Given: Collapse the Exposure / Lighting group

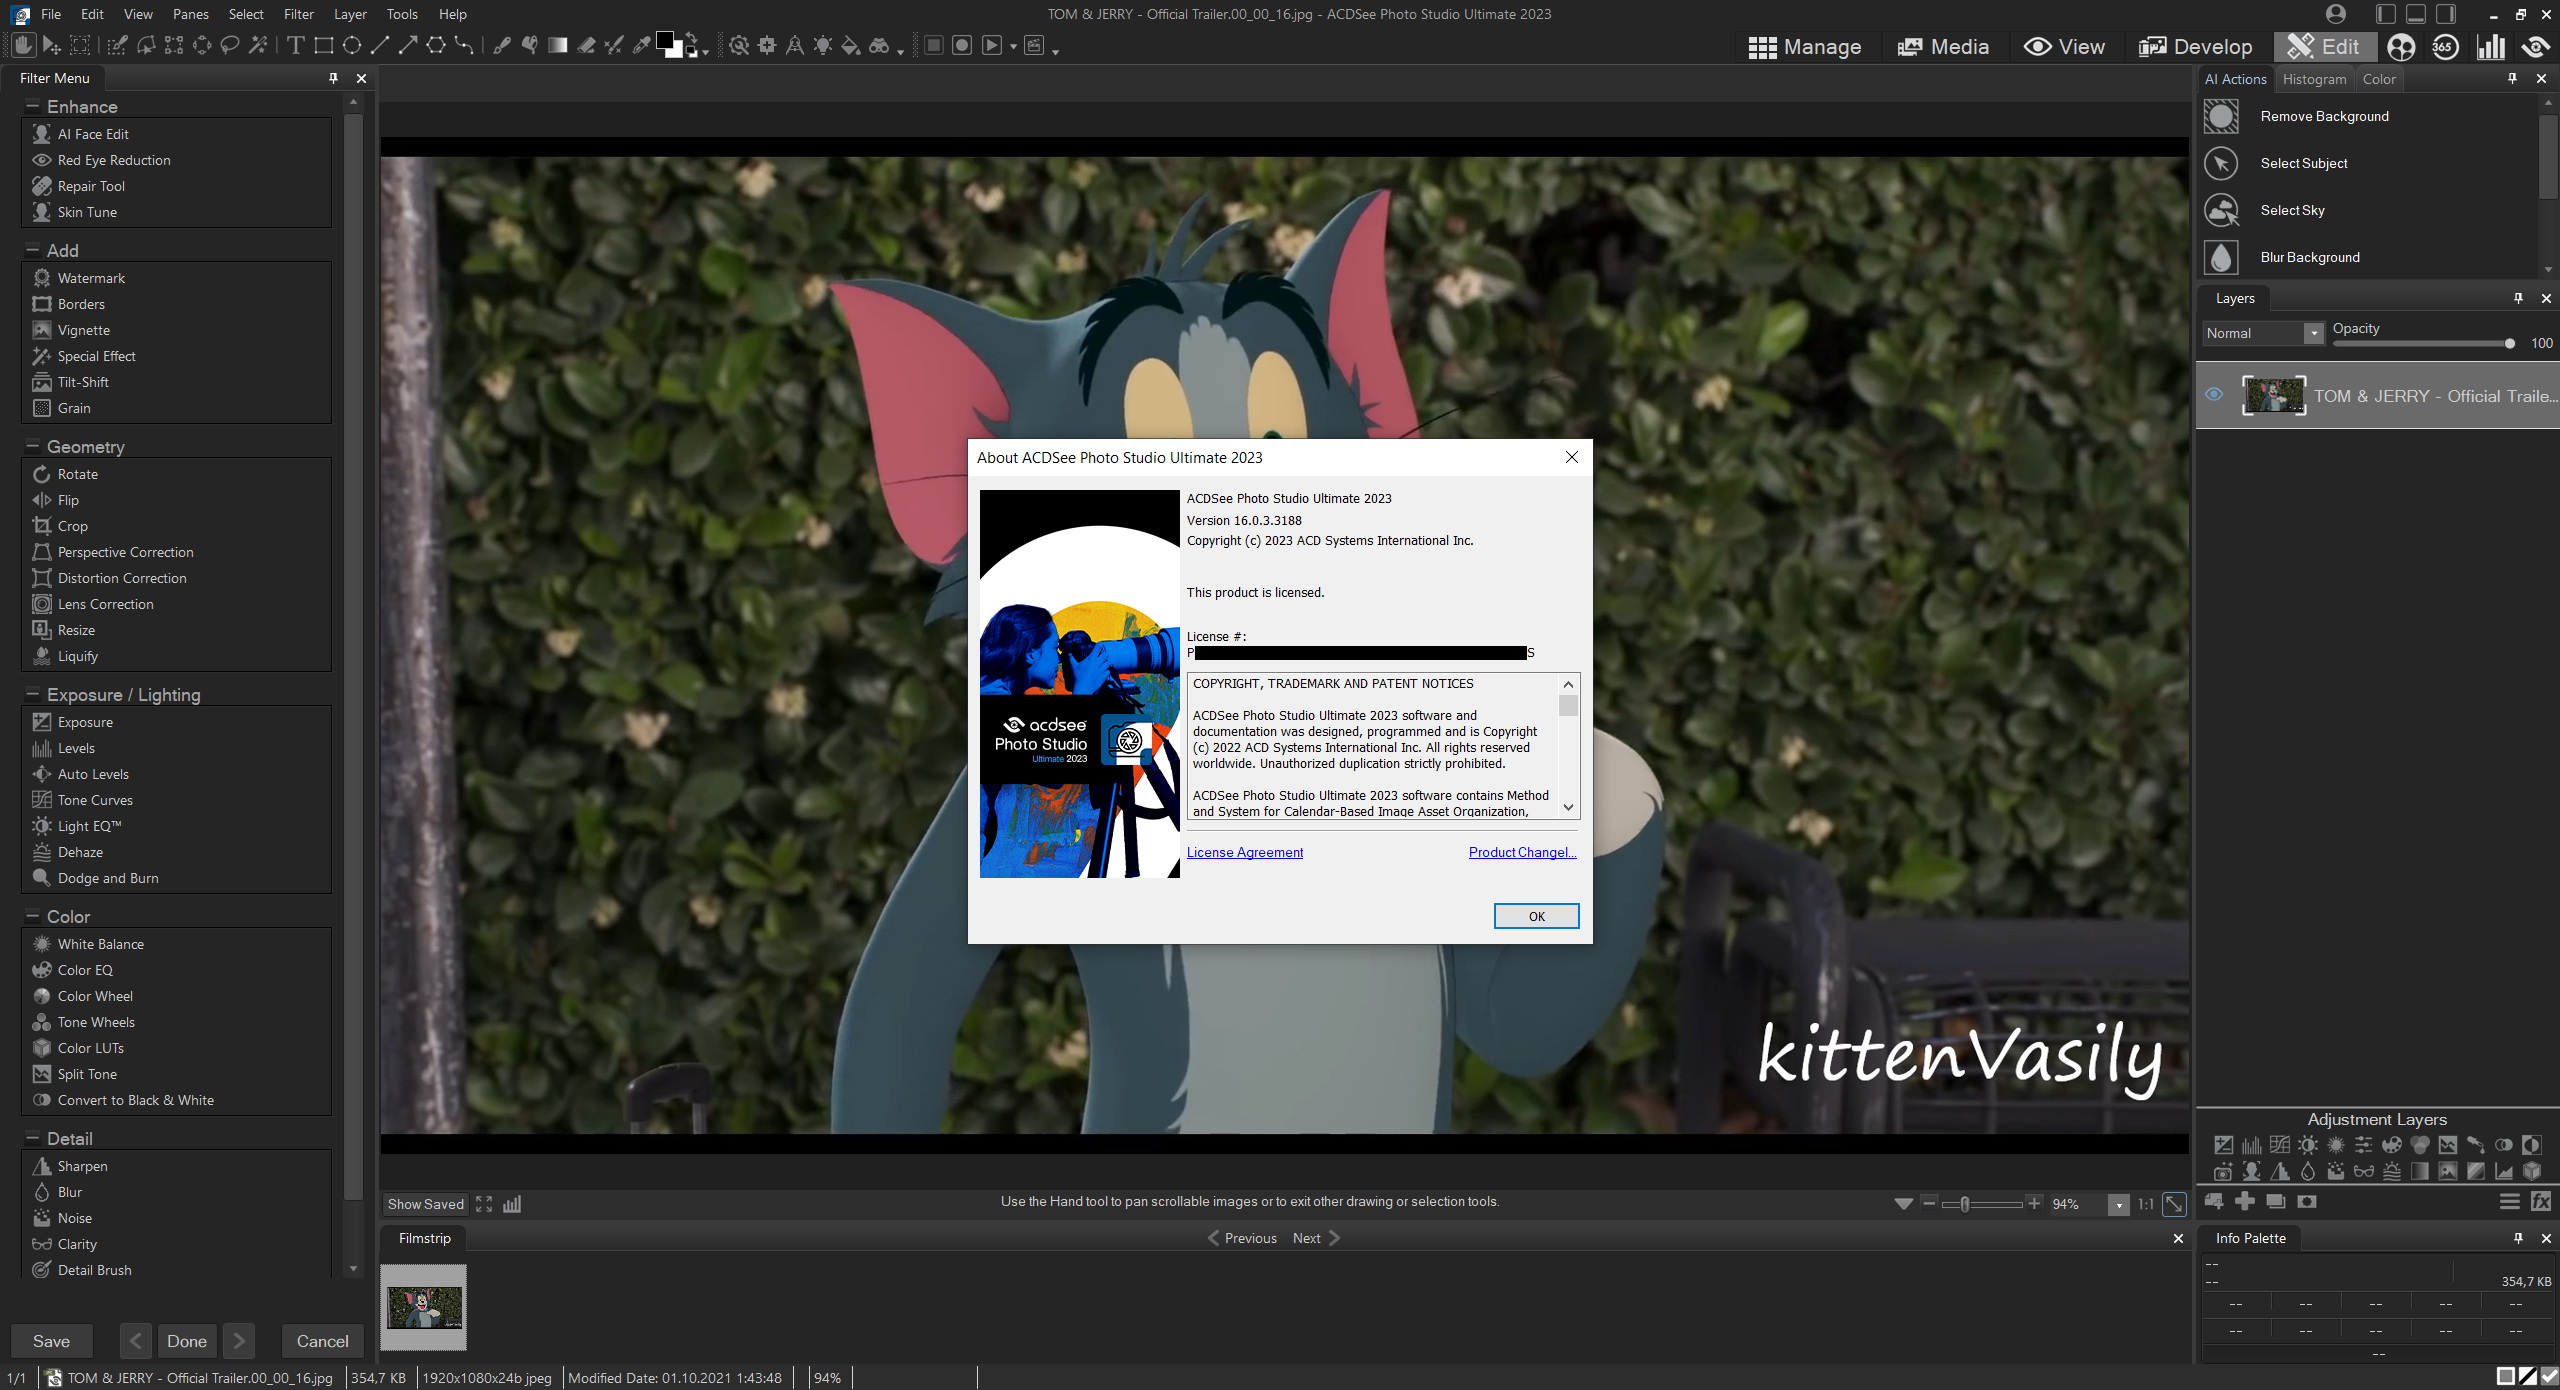Looking at the screenshot, I should pyautogui.click(x=32, y=694).
